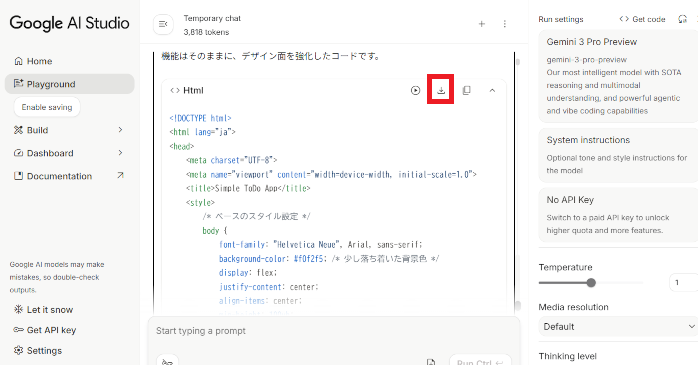Open the Gemini 3 Pro Preview model card
The height and width of the screenshot is (365, 698).
click(618, 76)
